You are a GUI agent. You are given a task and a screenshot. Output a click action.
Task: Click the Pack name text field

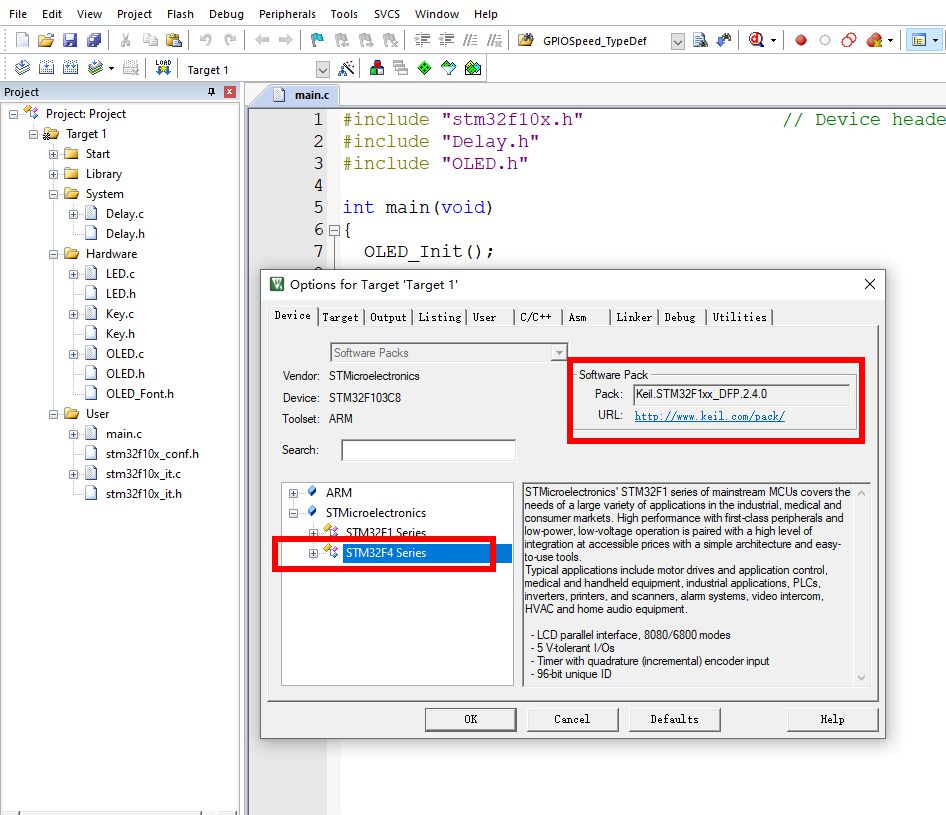741,395
